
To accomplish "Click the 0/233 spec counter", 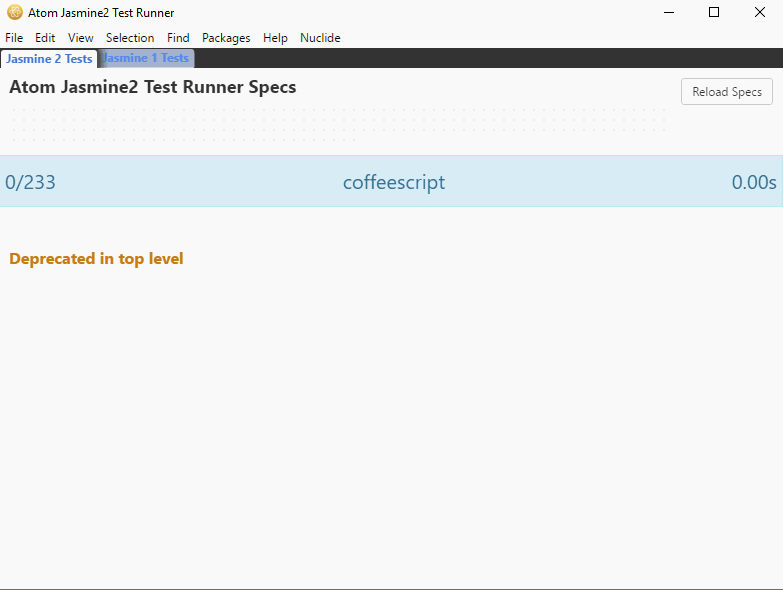I will coord(30,182).
